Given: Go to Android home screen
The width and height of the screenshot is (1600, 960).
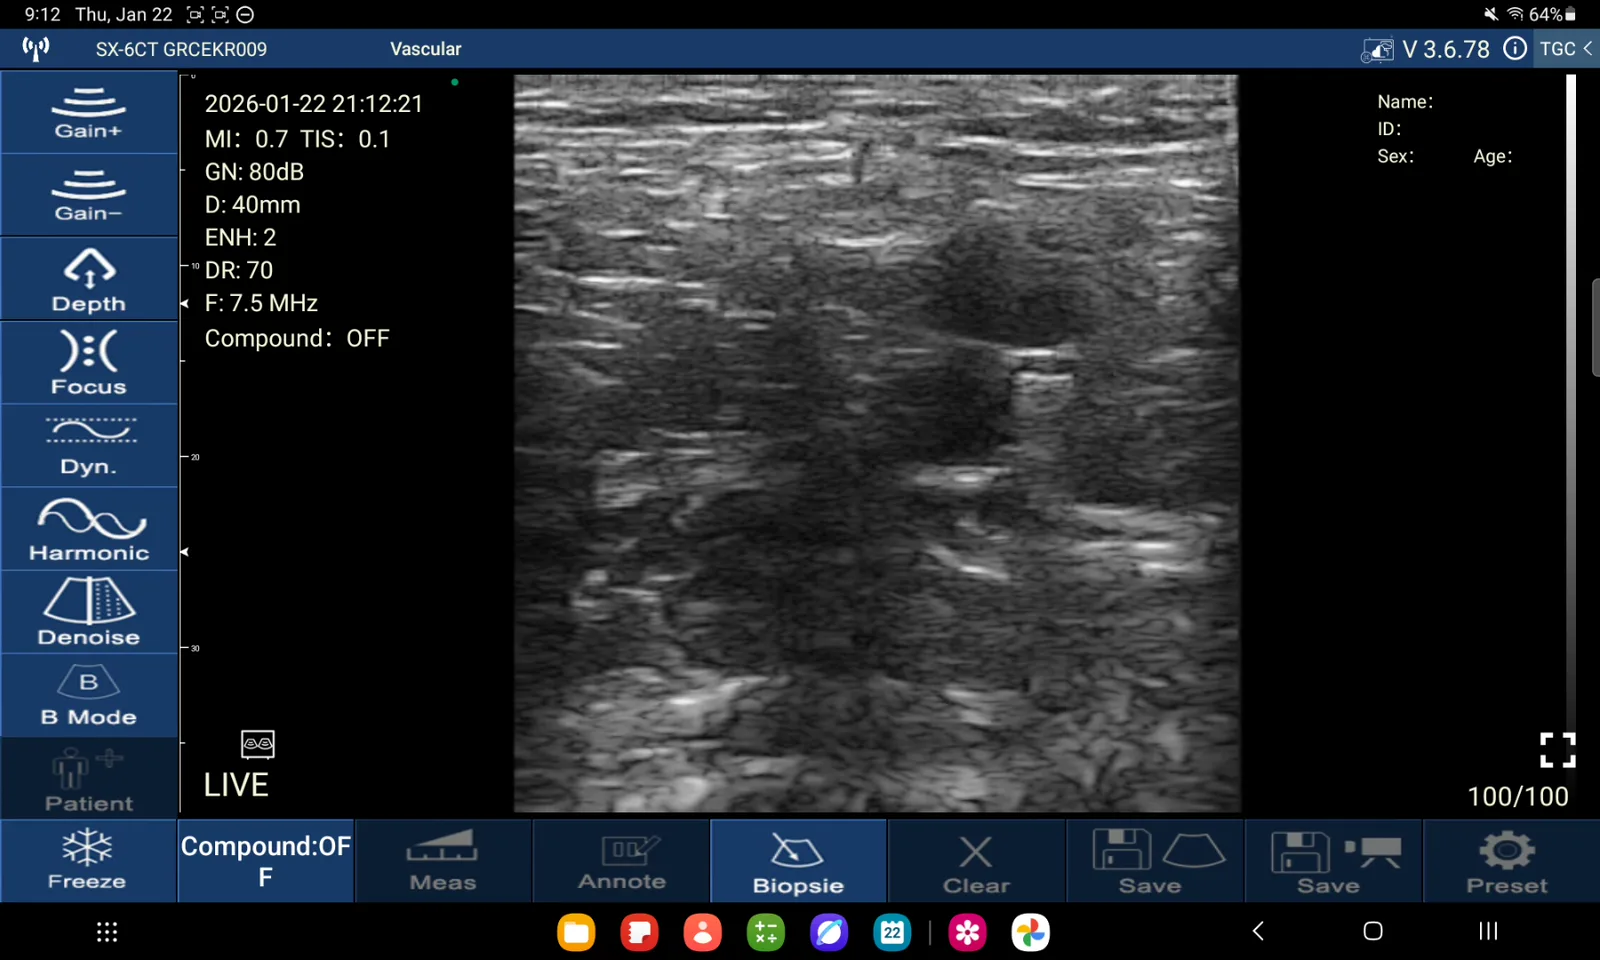Looking at the screenshot, I should click(x=1373, y=931).
